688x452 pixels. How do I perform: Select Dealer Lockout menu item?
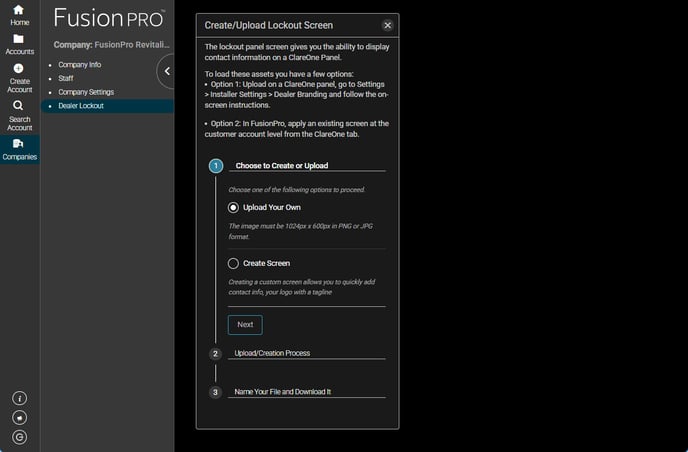point(107,106)
